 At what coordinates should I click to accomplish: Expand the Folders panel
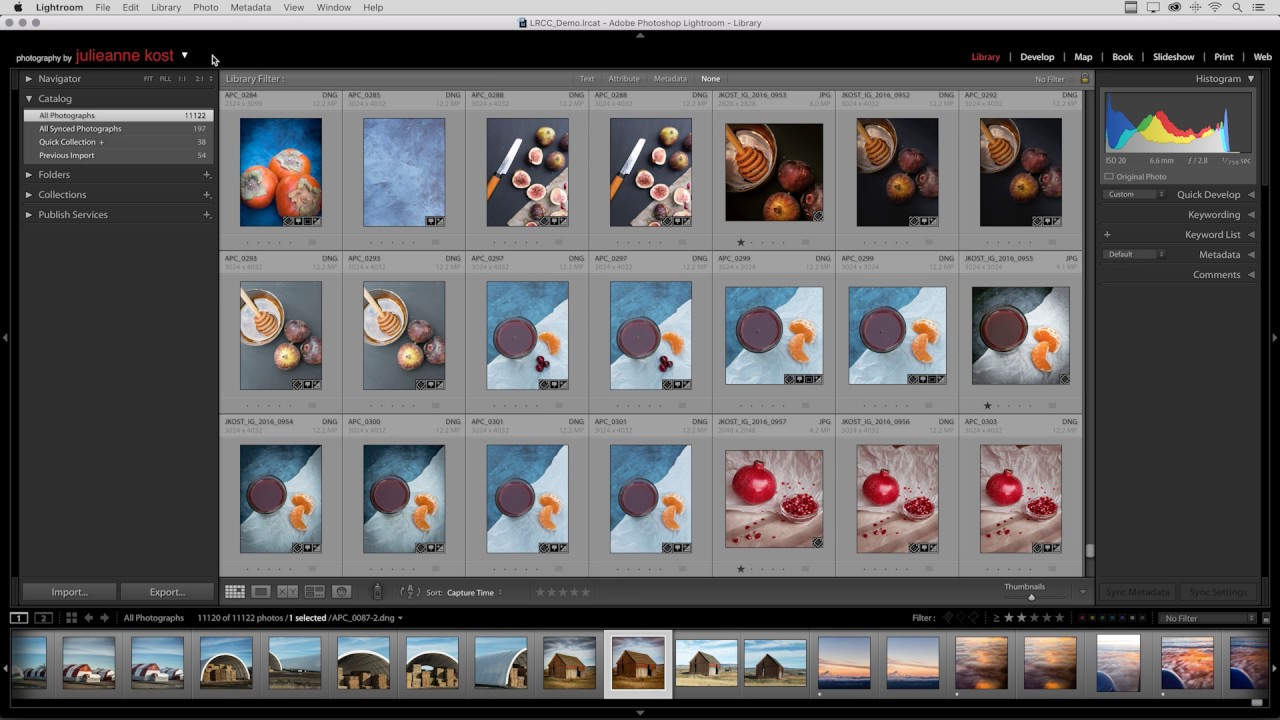click(x=29, y=175)
